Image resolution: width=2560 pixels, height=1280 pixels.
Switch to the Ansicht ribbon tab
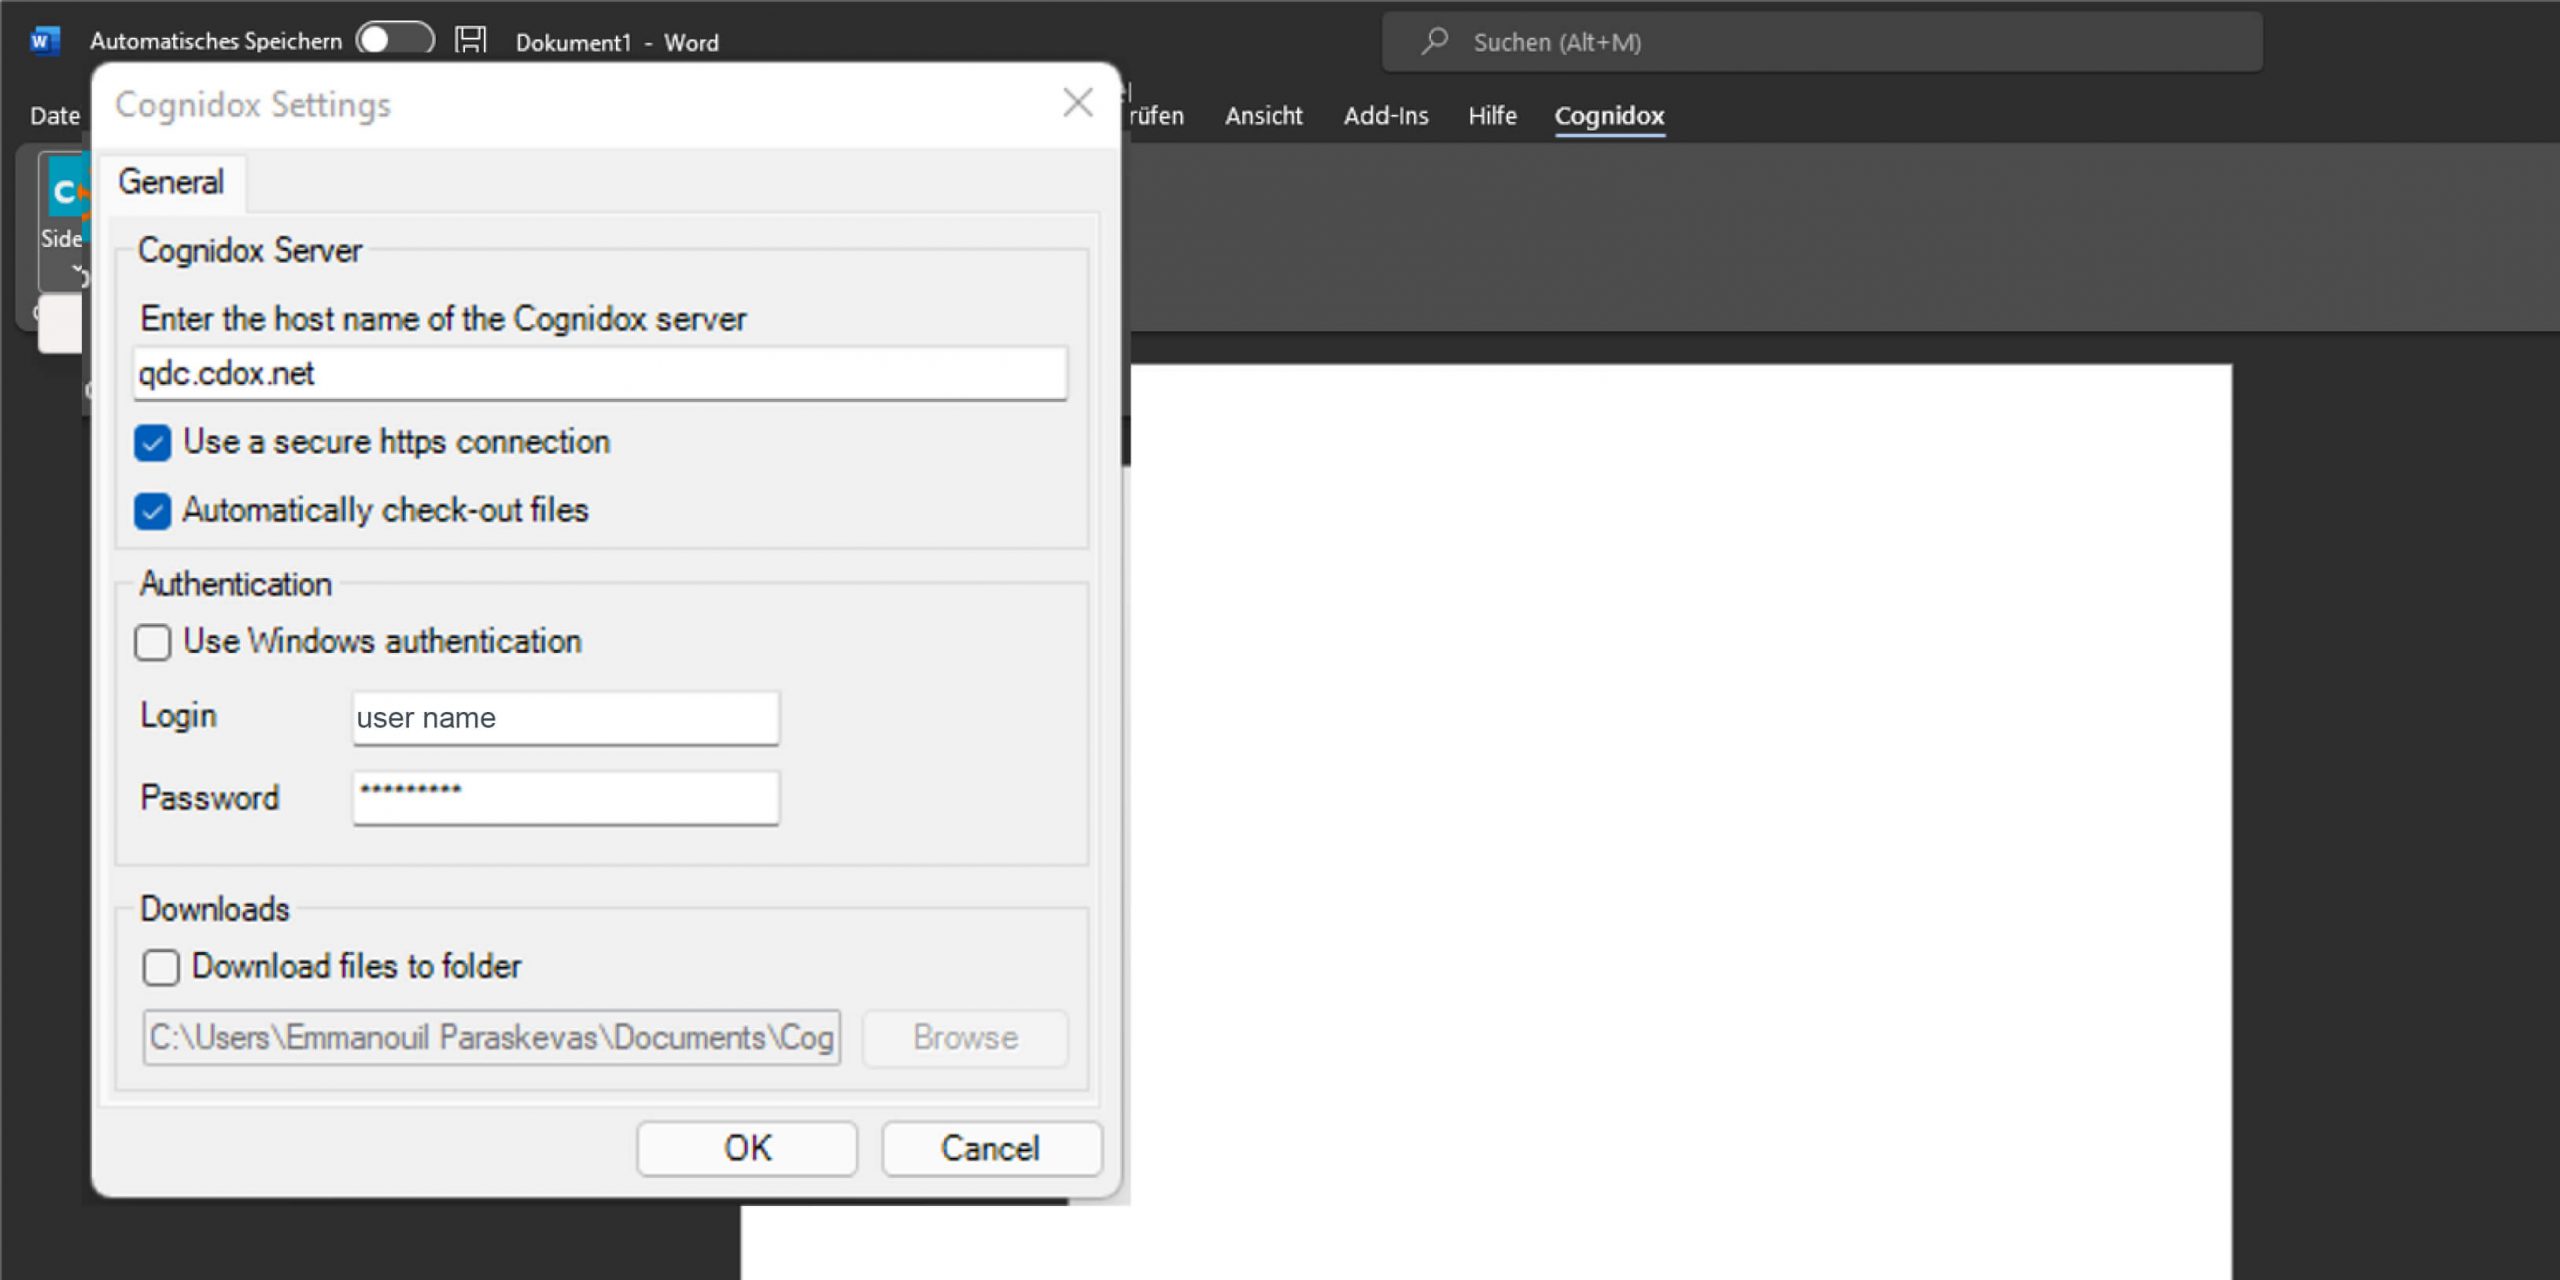1263,116
